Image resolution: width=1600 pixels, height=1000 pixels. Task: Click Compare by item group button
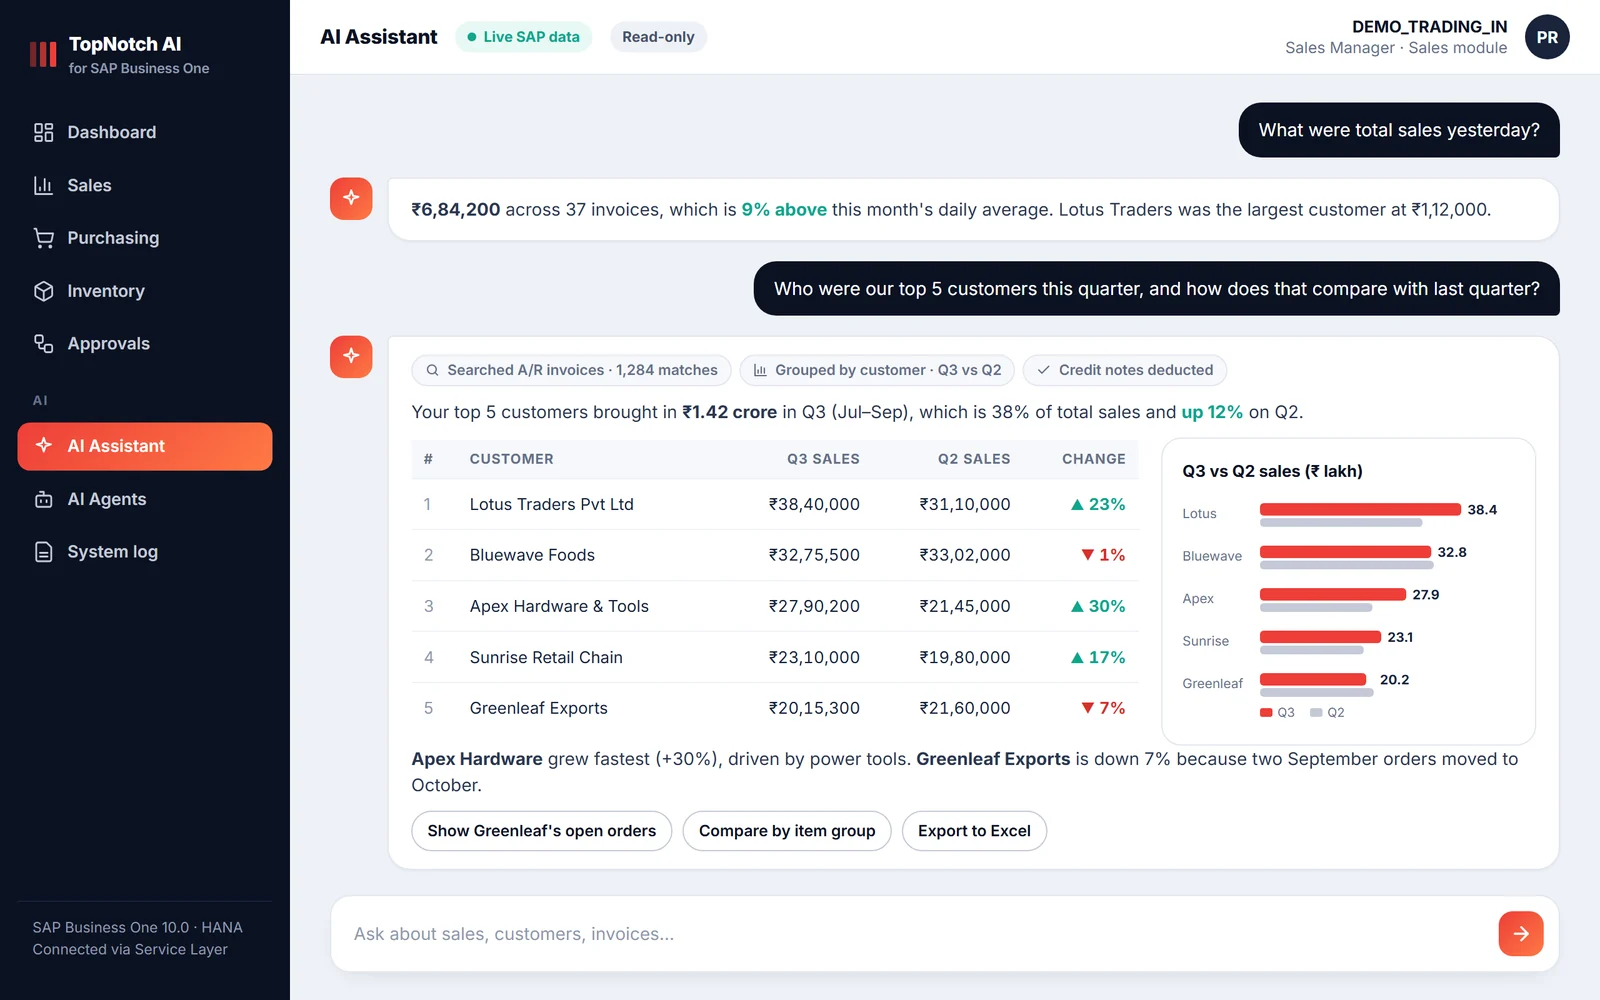pyautogui.click(x=787, y=831)
